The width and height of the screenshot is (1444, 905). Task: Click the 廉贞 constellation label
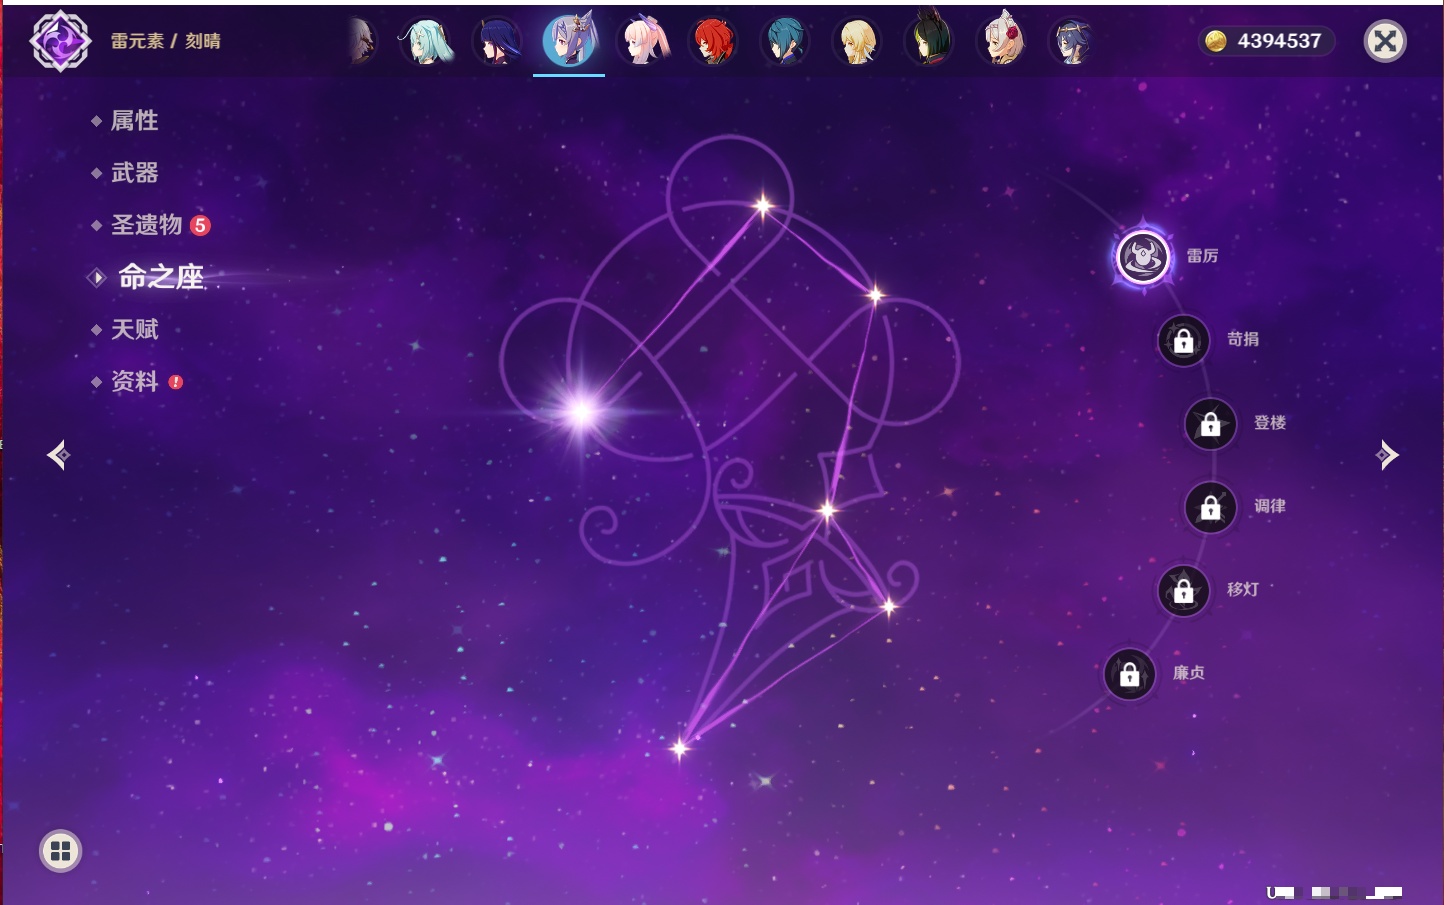tap(1189, 673)
